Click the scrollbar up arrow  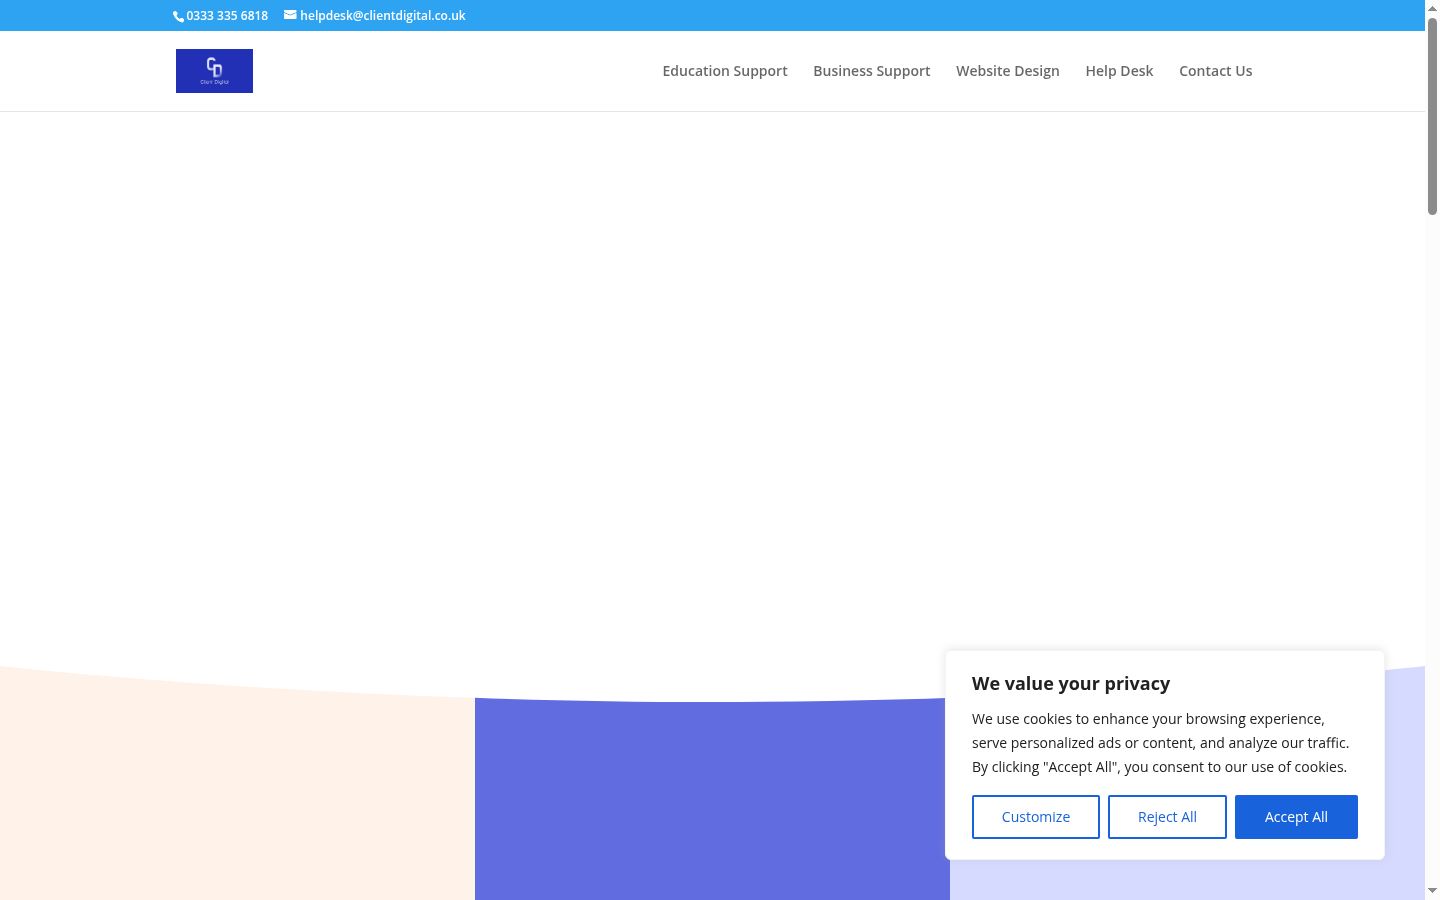(1432, 8)
